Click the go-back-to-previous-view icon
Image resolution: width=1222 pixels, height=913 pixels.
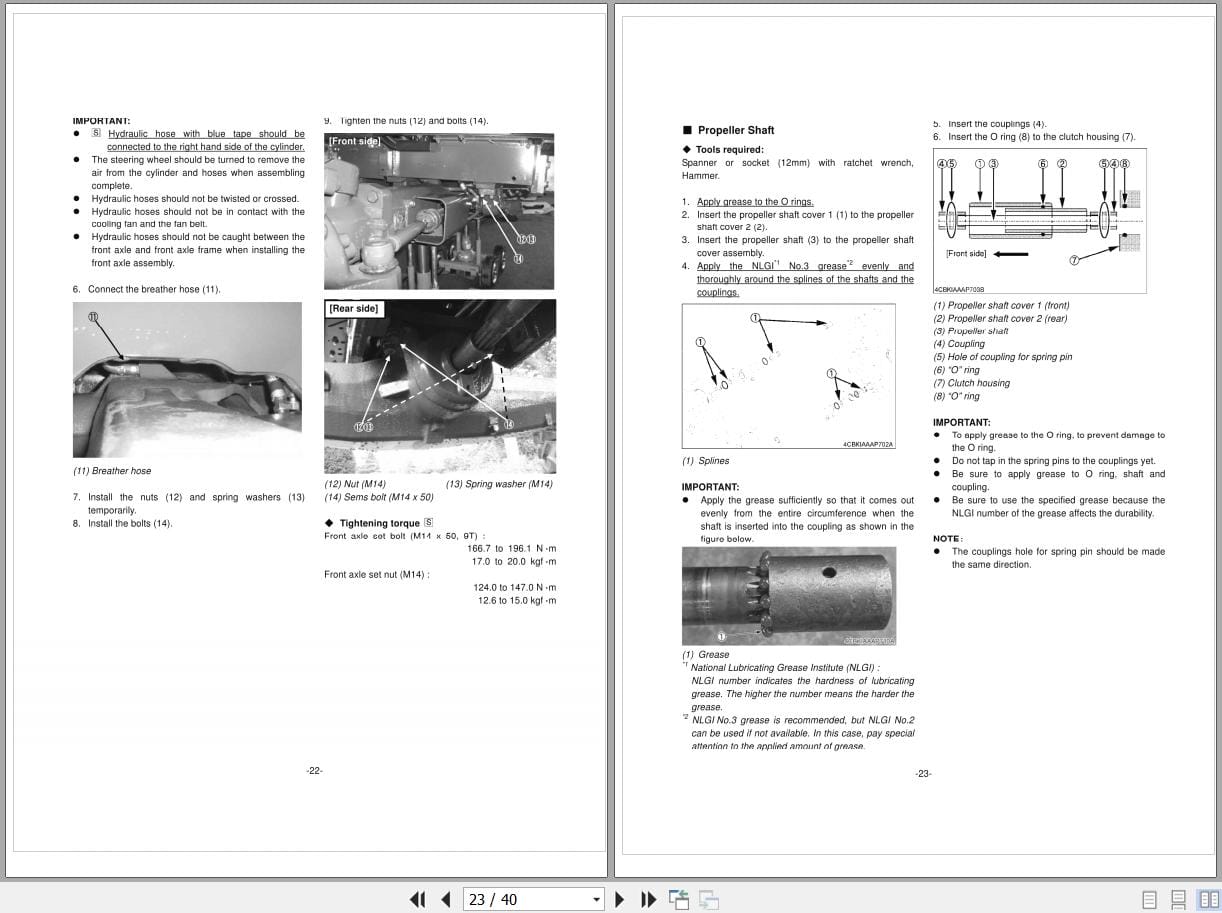[680, 899]
